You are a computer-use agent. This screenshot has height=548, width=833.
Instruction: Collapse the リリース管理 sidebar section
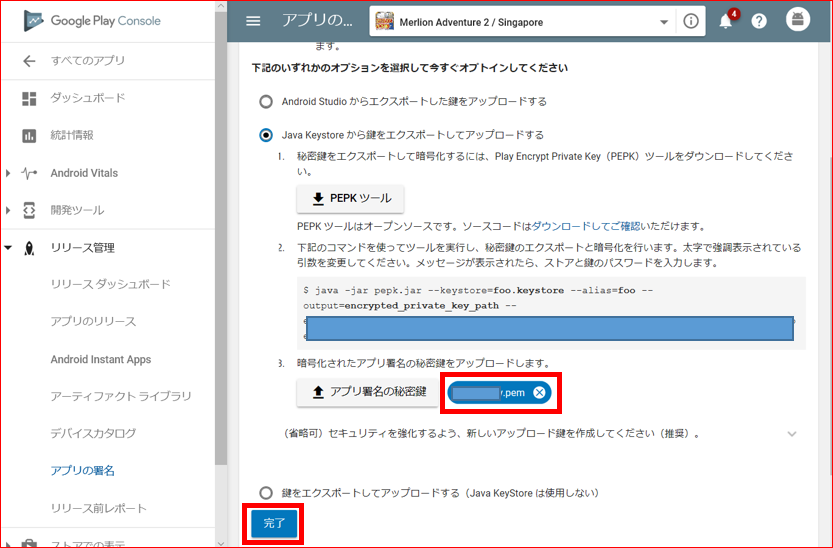click(8, 247)
